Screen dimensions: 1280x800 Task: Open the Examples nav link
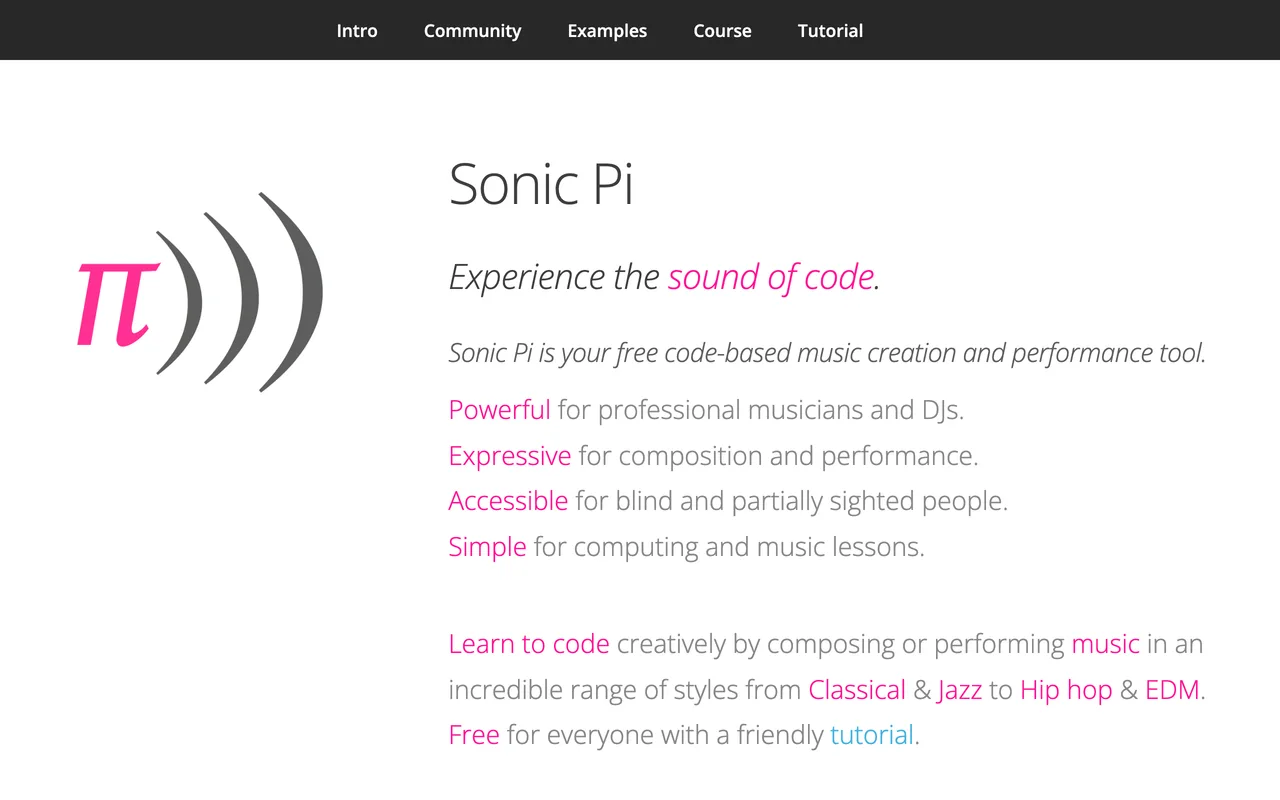pyautogui.click(x=607, y=31)
